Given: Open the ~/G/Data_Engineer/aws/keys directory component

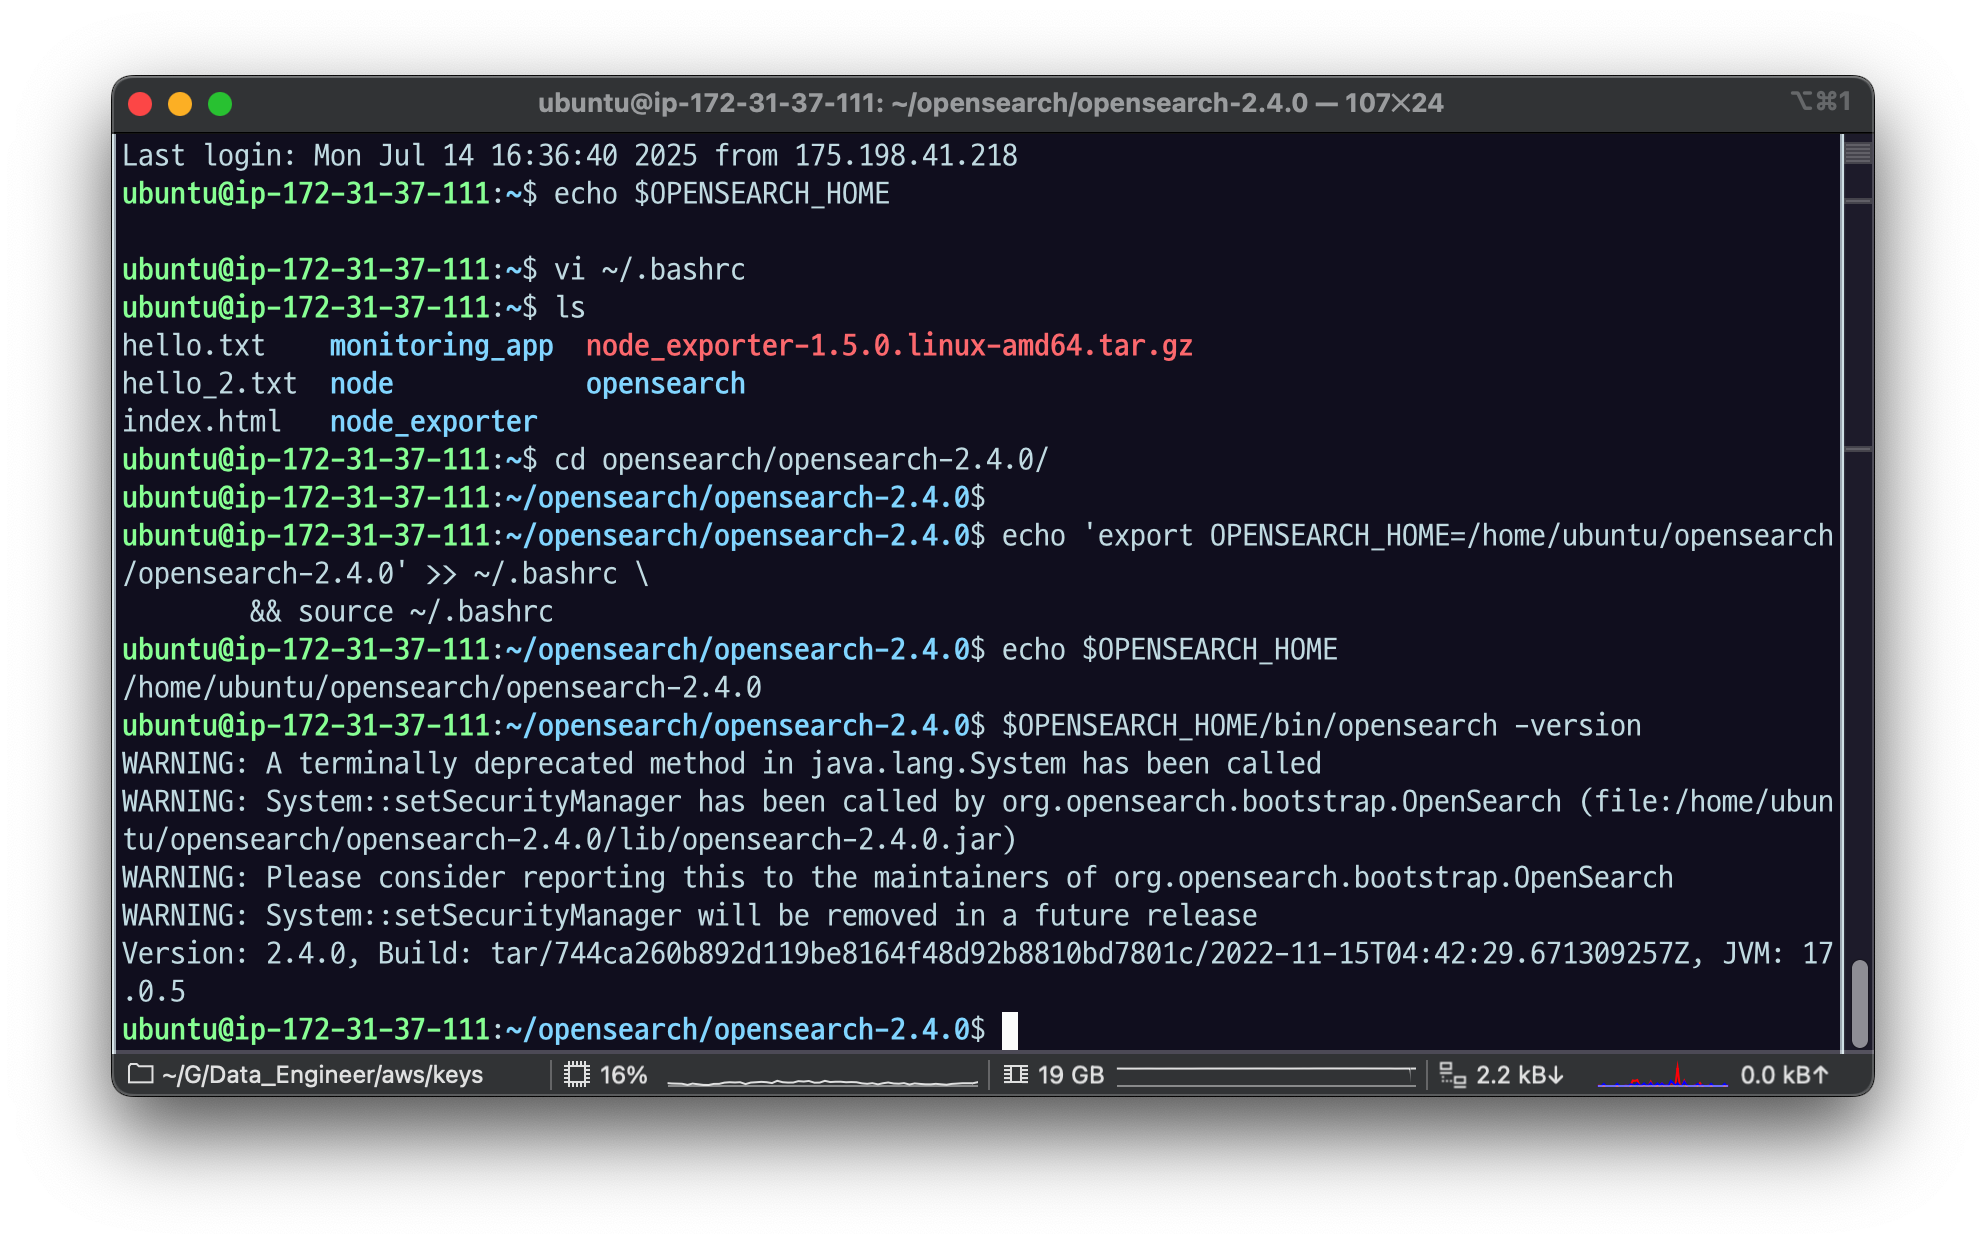Looking at the screenshot, I should tap(322, 1075).
